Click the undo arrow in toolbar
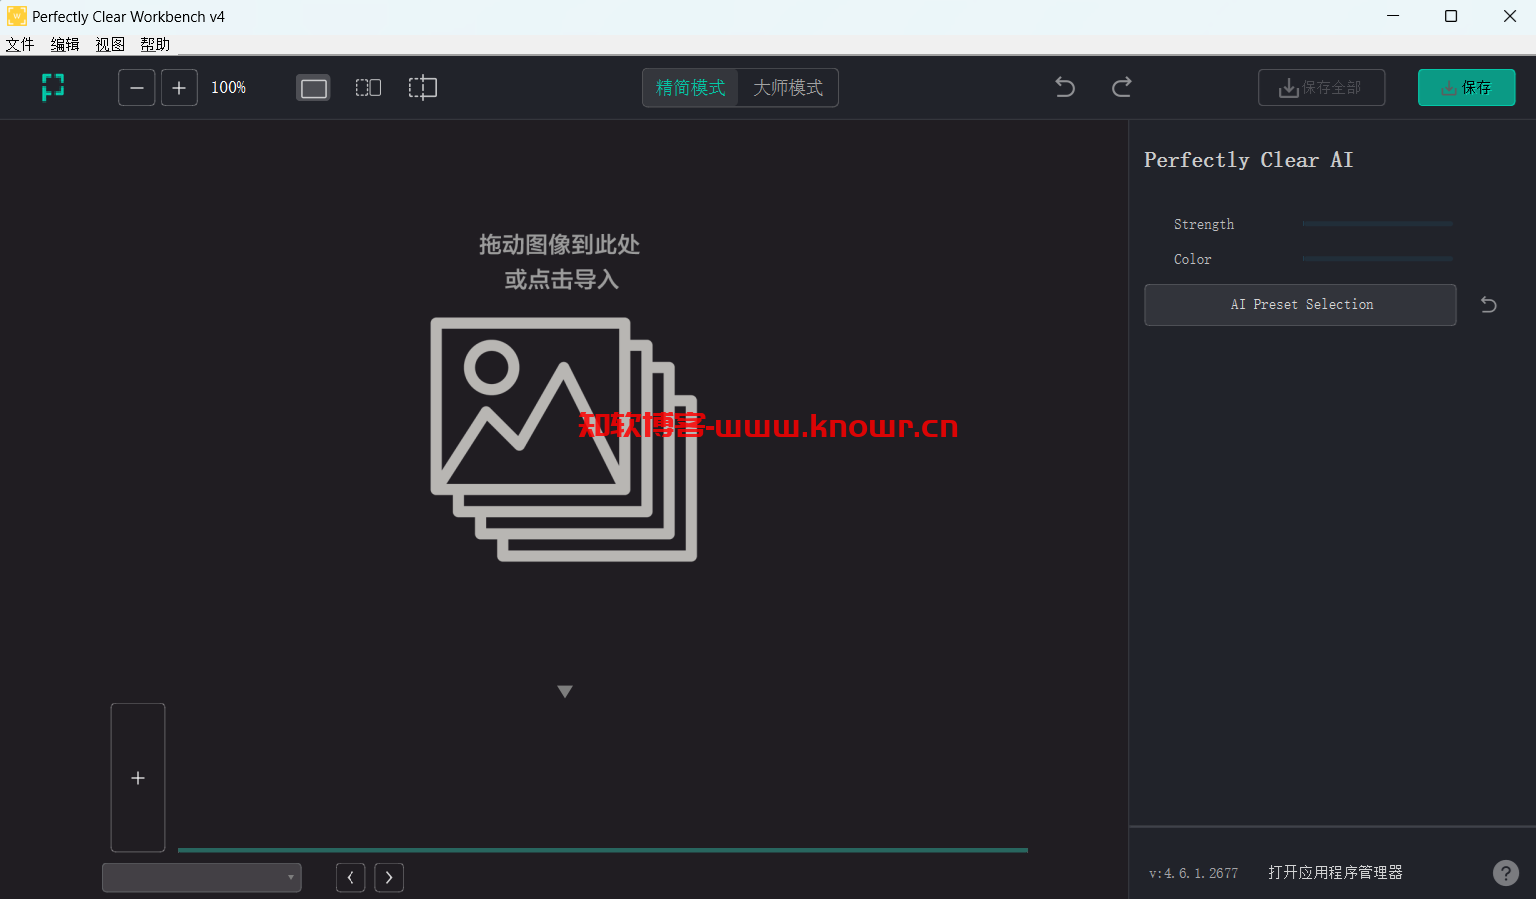Screen dimensions: 1536x899 [1065, 87]
